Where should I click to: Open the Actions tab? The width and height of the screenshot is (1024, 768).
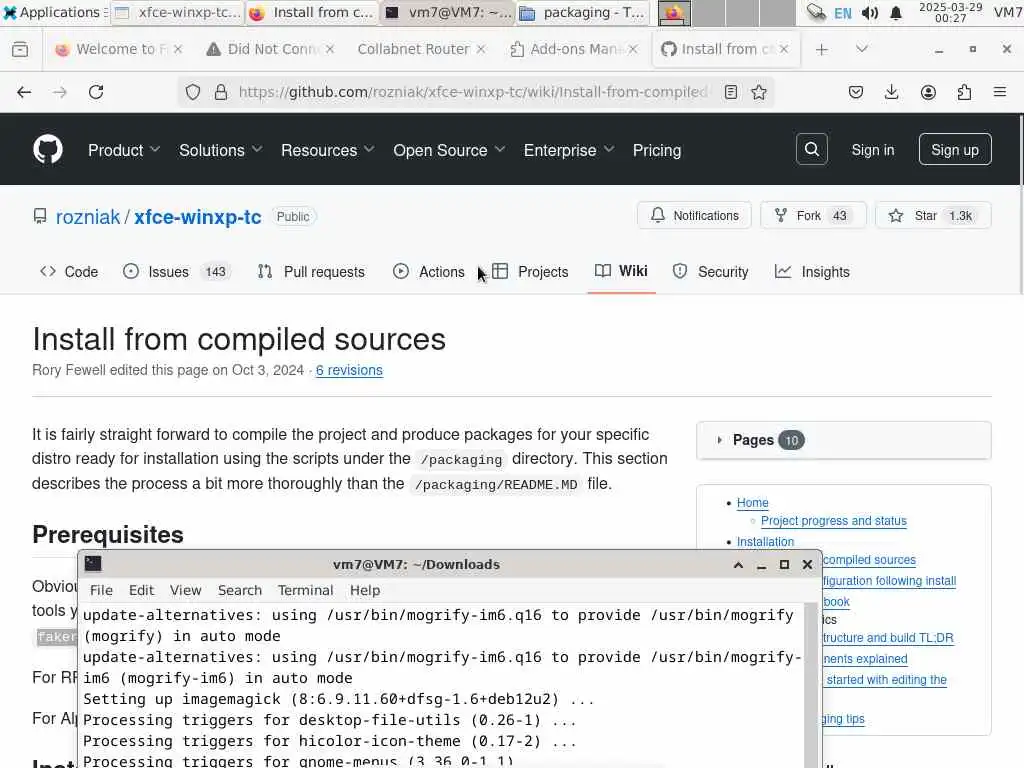[429, 272]
